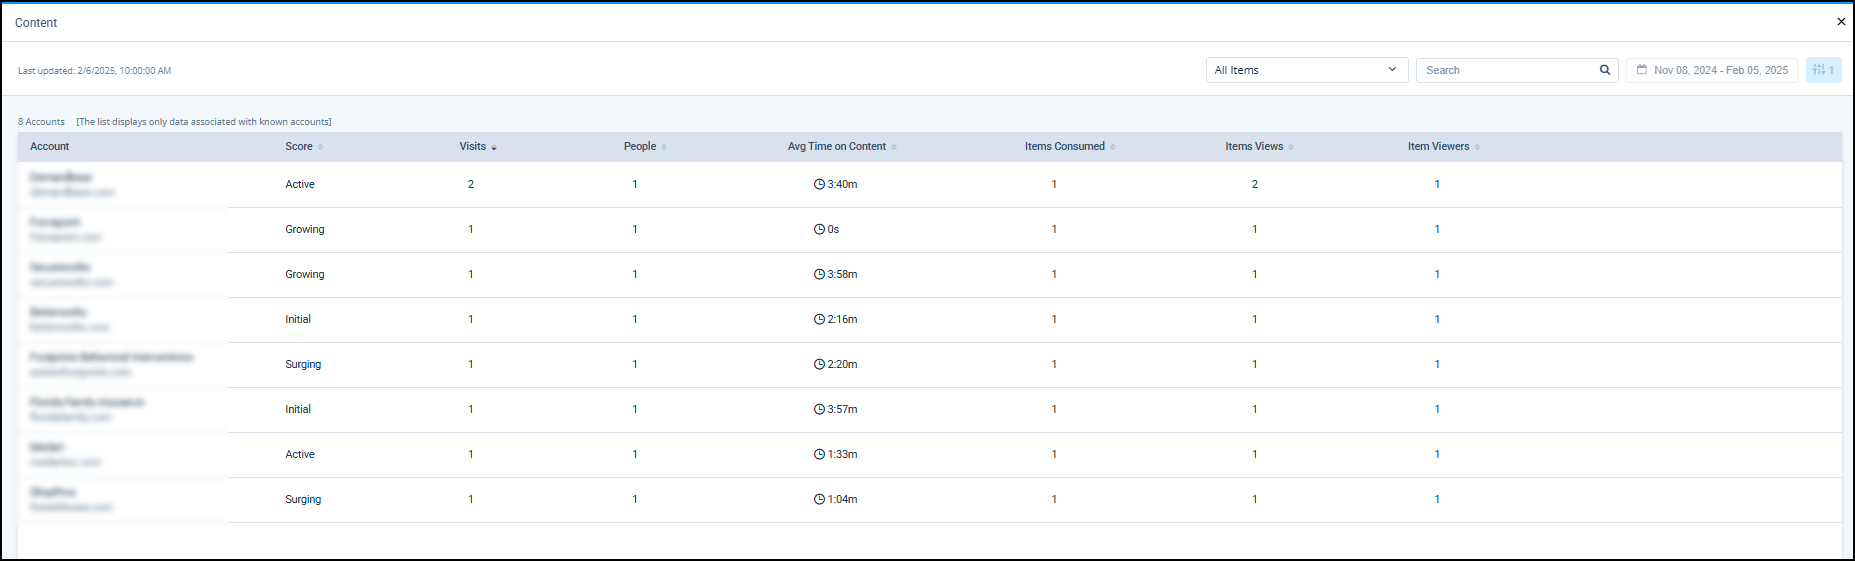Image resolution: width=1855 pixels, height=561 pixels.
Task: Click the 1:04m average time value
Action: click(x=842, y=499)
